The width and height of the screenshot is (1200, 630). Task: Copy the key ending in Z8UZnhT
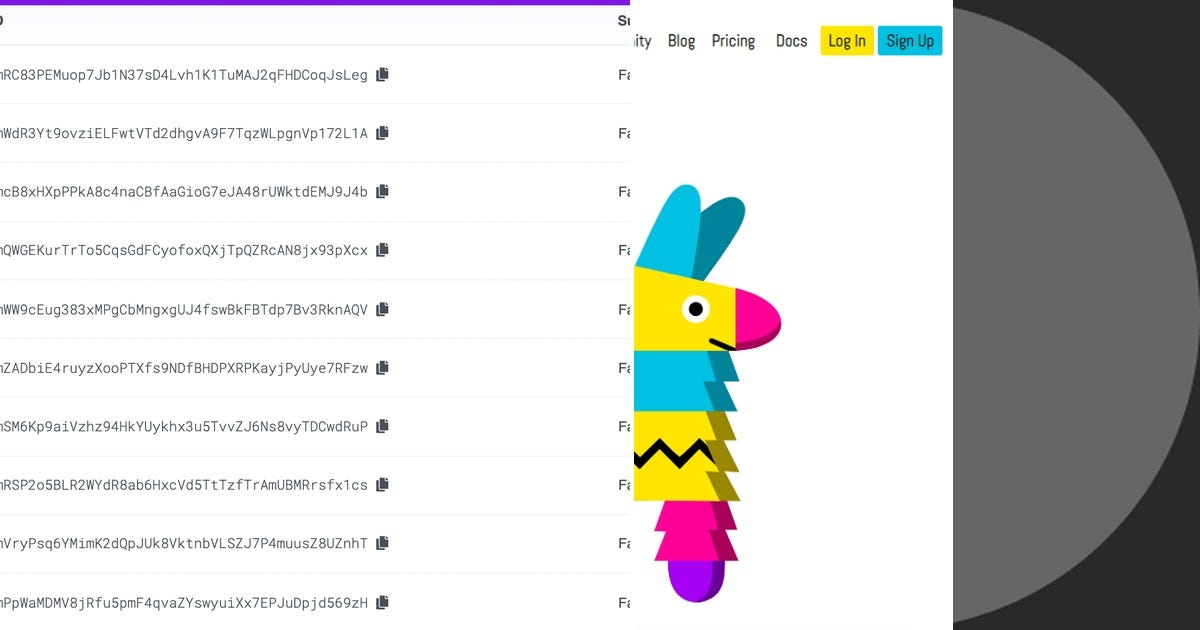[381, 543]
